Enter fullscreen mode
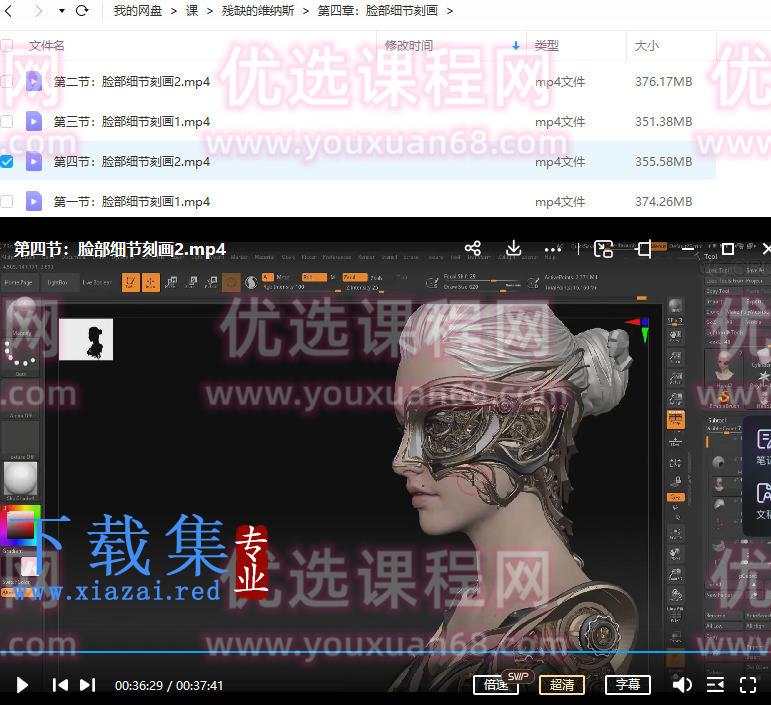Image resolution: width=771 pixels, height=705 pixels. 748,685
